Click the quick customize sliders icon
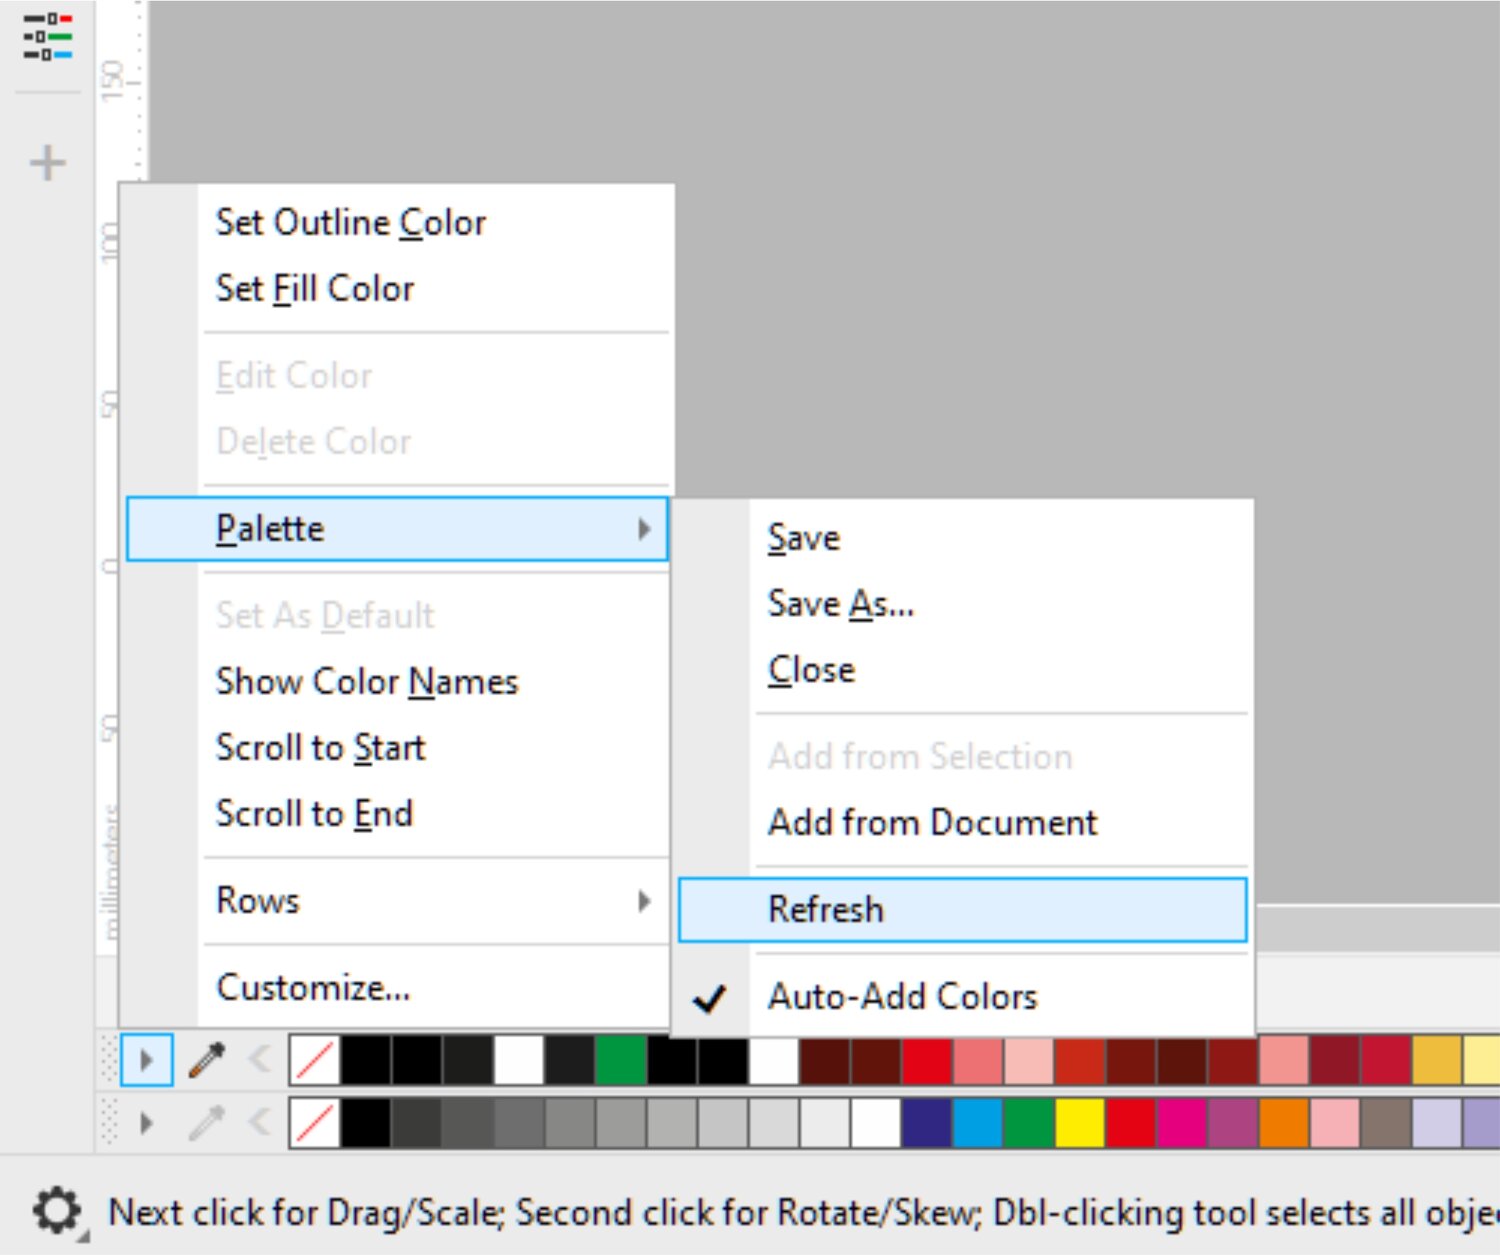The image size is (1500, 1255). pyautogui.click(x=47, y=36)
